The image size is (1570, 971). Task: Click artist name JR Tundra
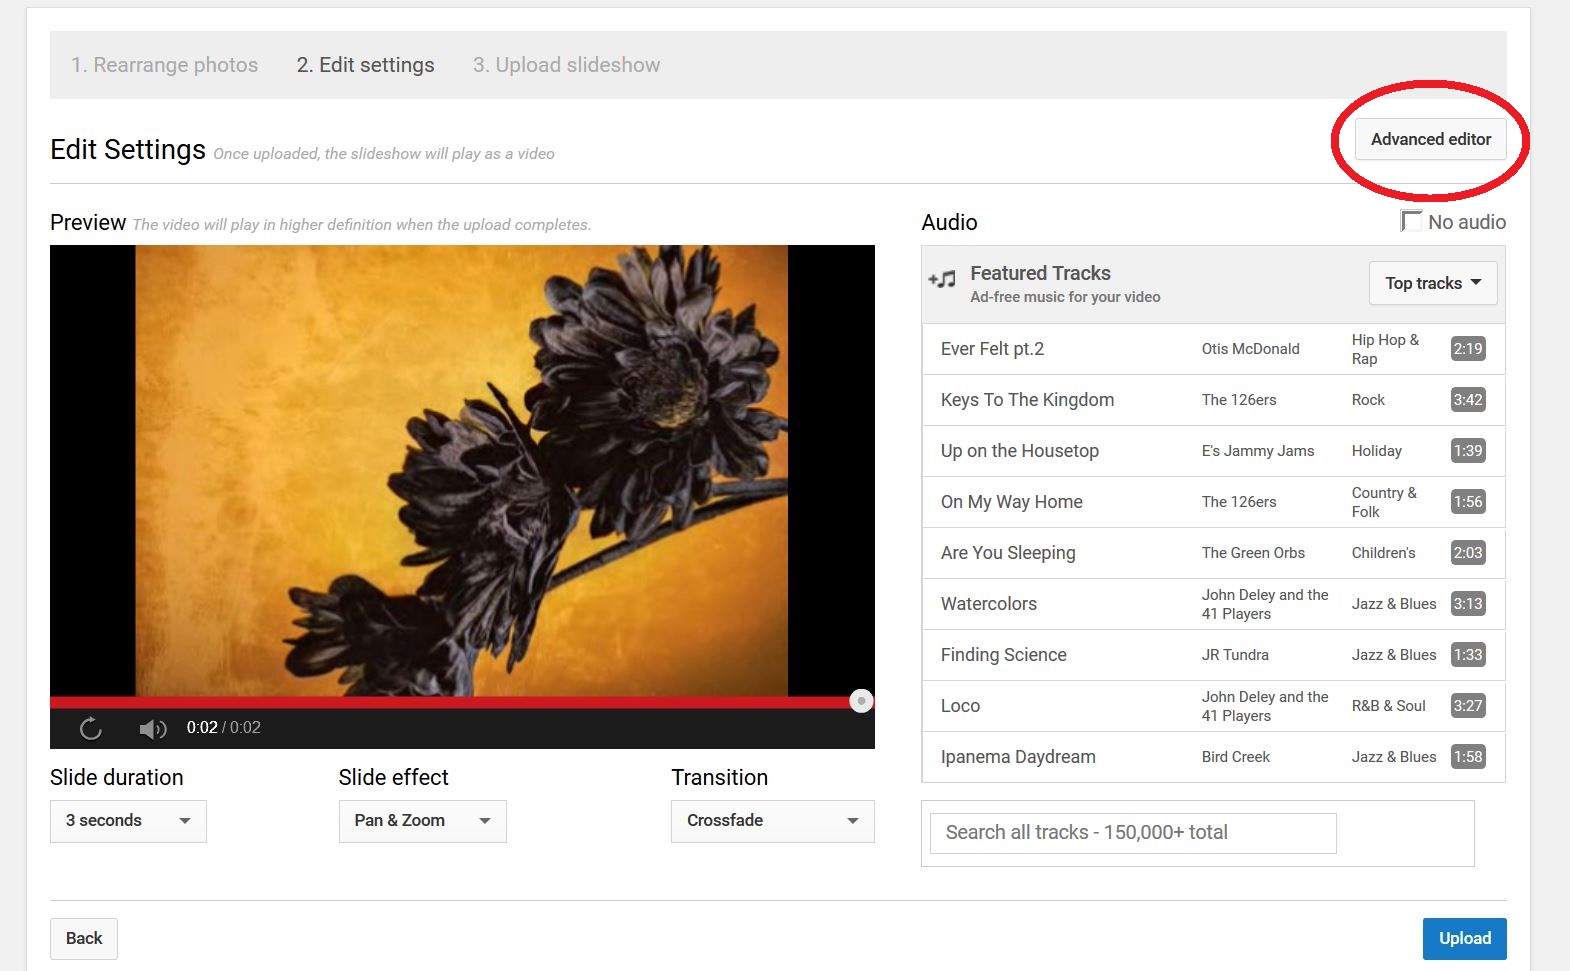coord(1235,655)
